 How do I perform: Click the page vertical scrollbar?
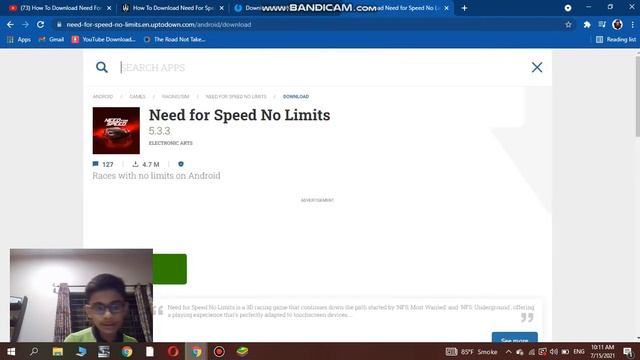[637, 96]
